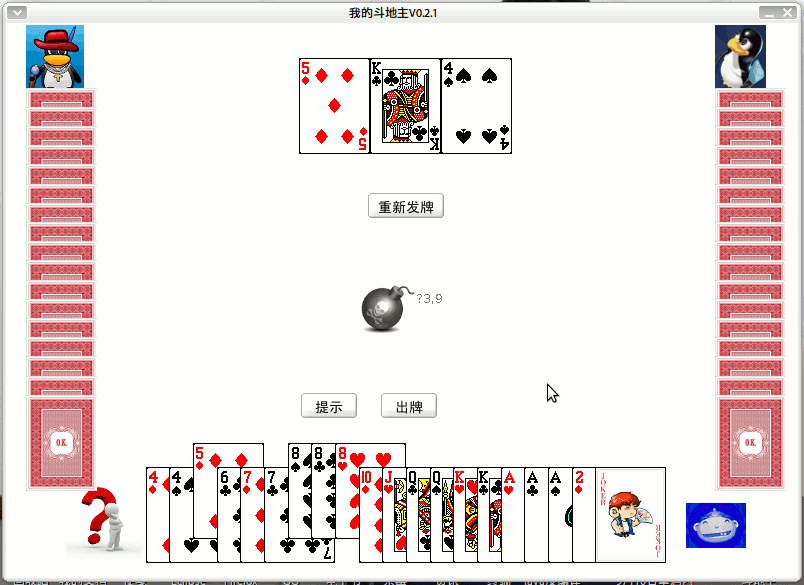
Task: Click the blue monkey face avatar
Action: pos(716,526)
